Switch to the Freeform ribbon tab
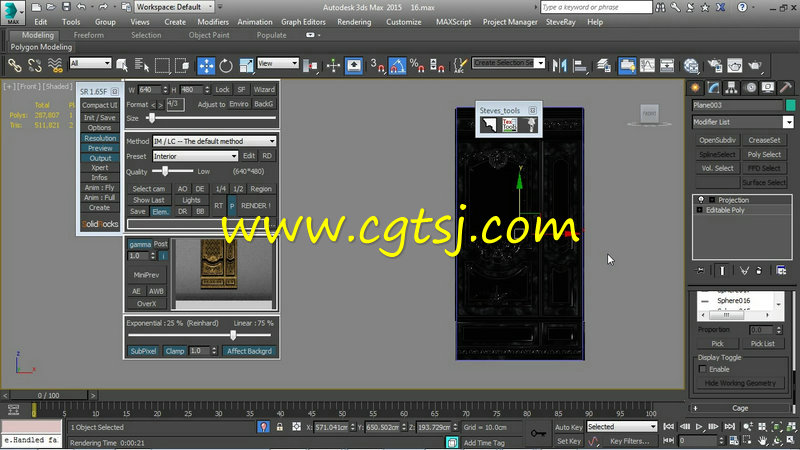Image resolution: width=800 pixels, height=450 pixels. pos(89,35)
